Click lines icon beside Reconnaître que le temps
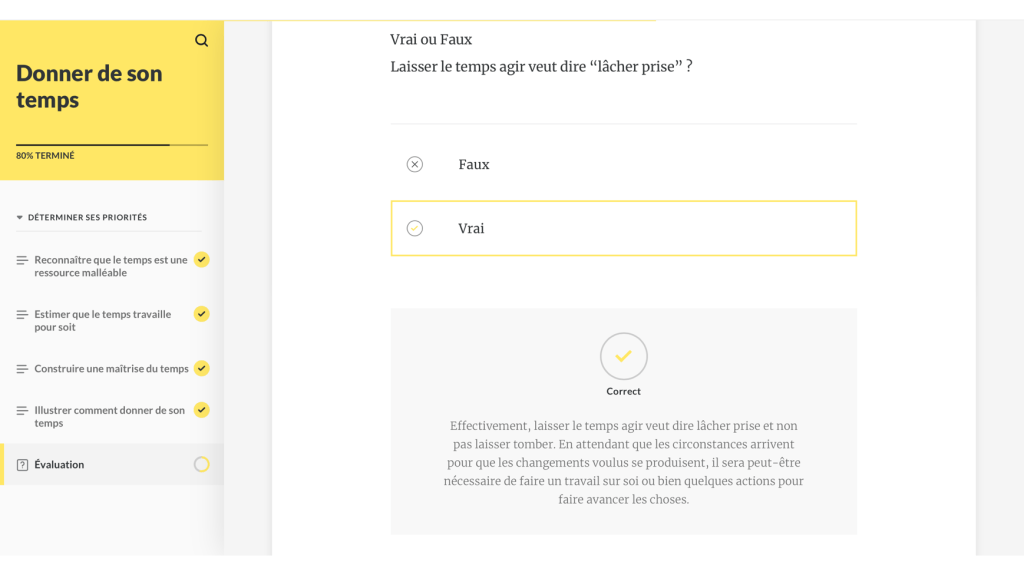Image resolution: width=1024 pixels, height=575 pixels. click(22, 260)
